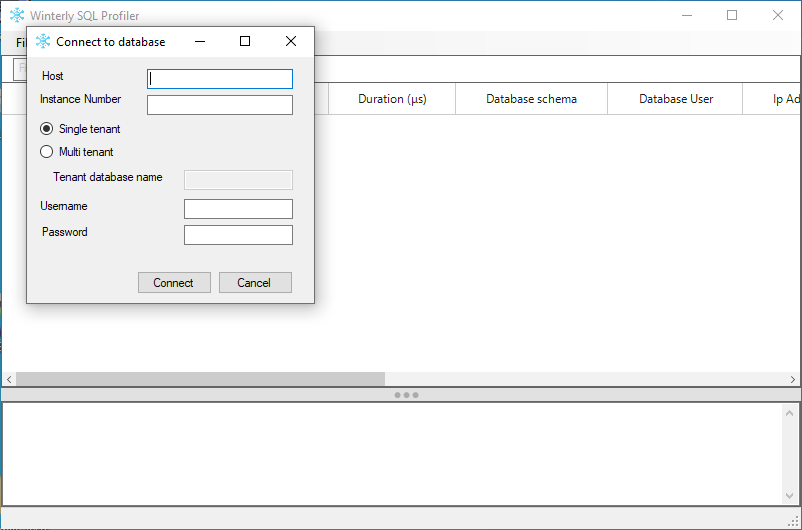This screenshot has height=530, width=802.
Task: Click the Winterly SQL Profiler snowflake icon
Action: 17,15
